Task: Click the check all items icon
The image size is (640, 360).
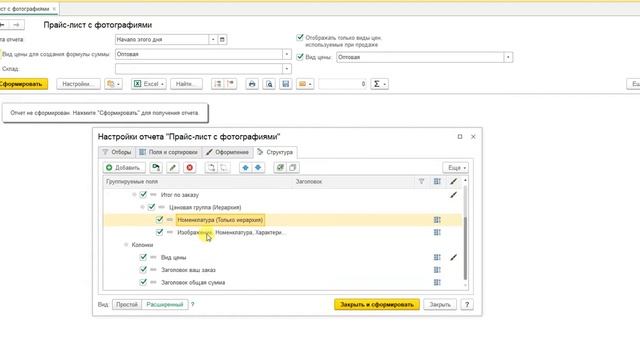Action: [280, 168]
